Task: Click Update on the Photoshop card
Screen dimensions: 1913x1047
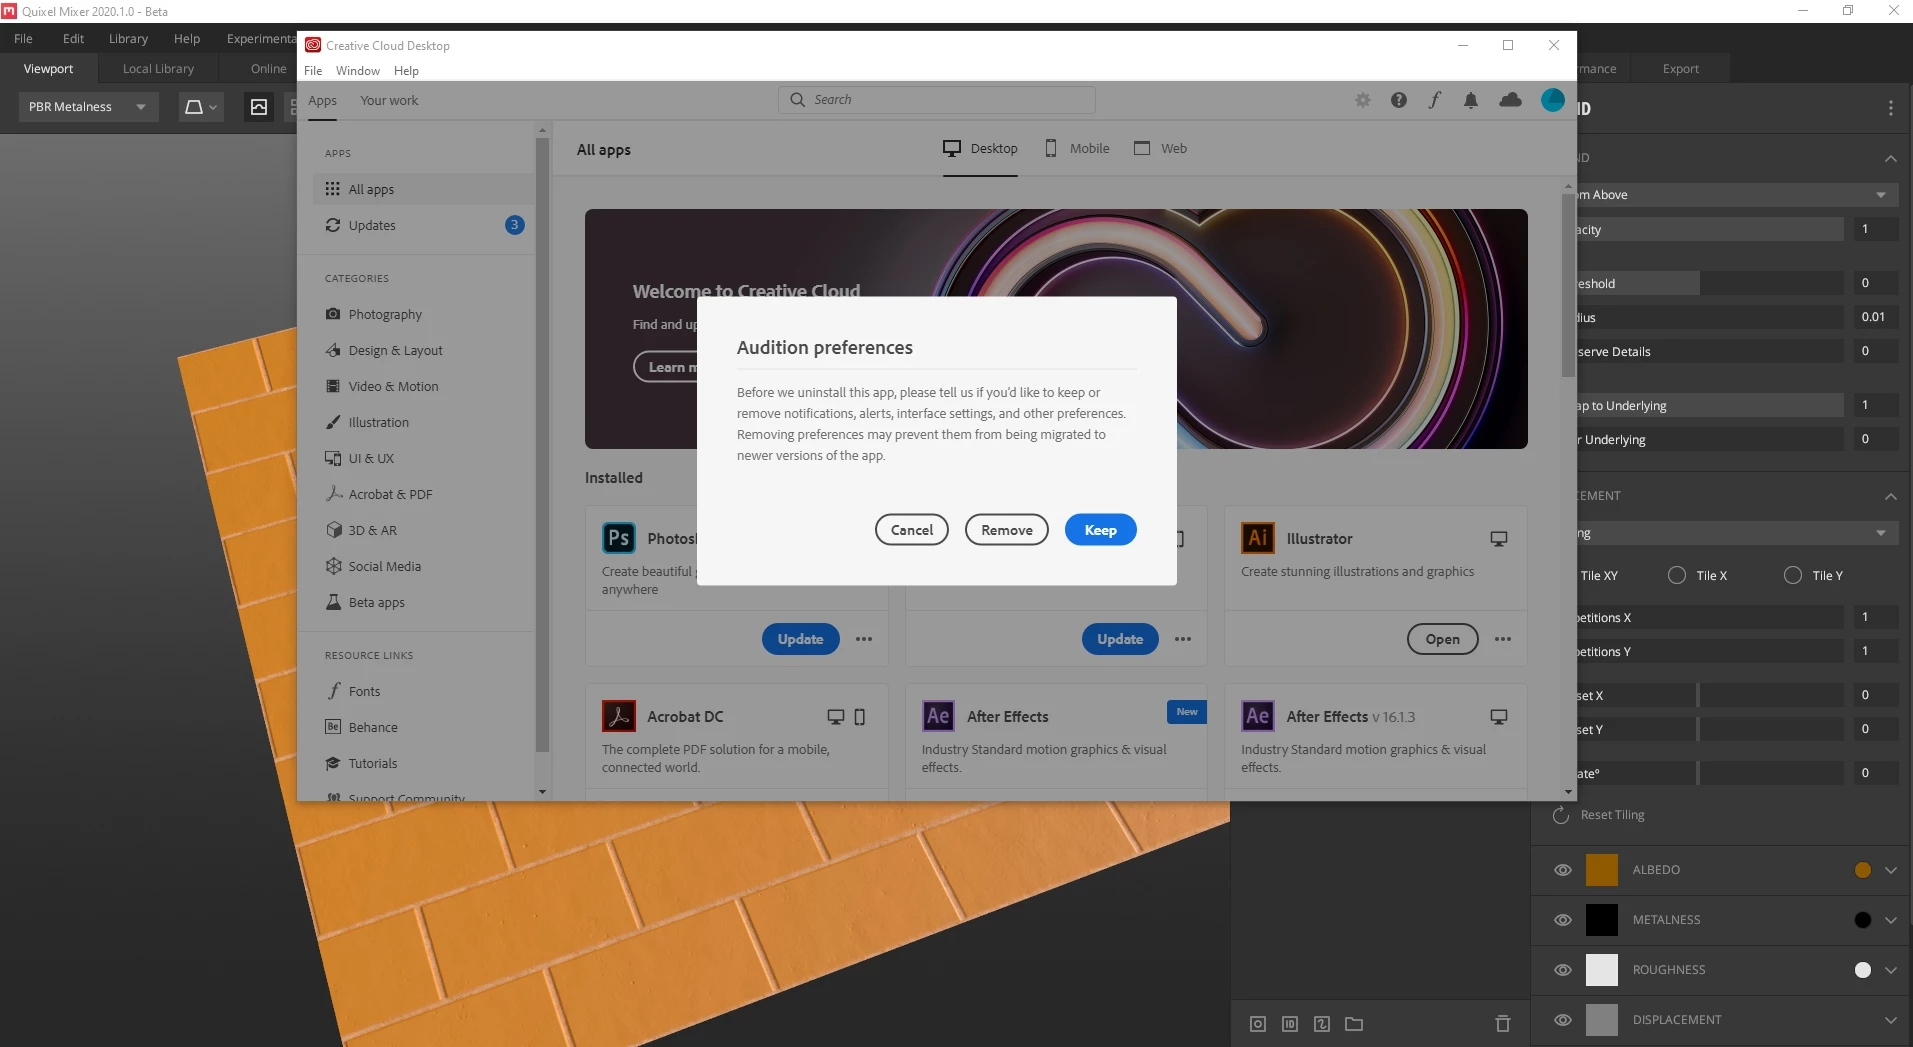Action: pyautogui.click(x=800, y=639)
